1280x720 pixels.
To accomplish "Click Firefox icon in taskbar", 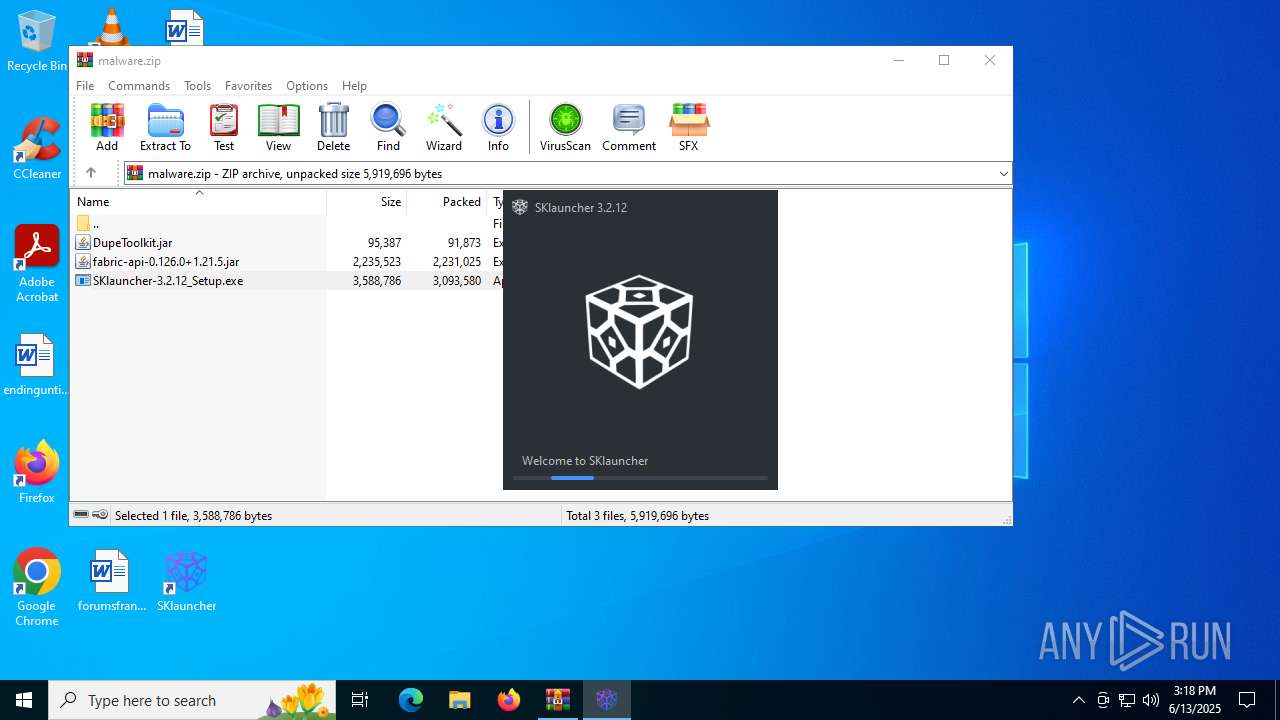I will (x=509, y=700).
